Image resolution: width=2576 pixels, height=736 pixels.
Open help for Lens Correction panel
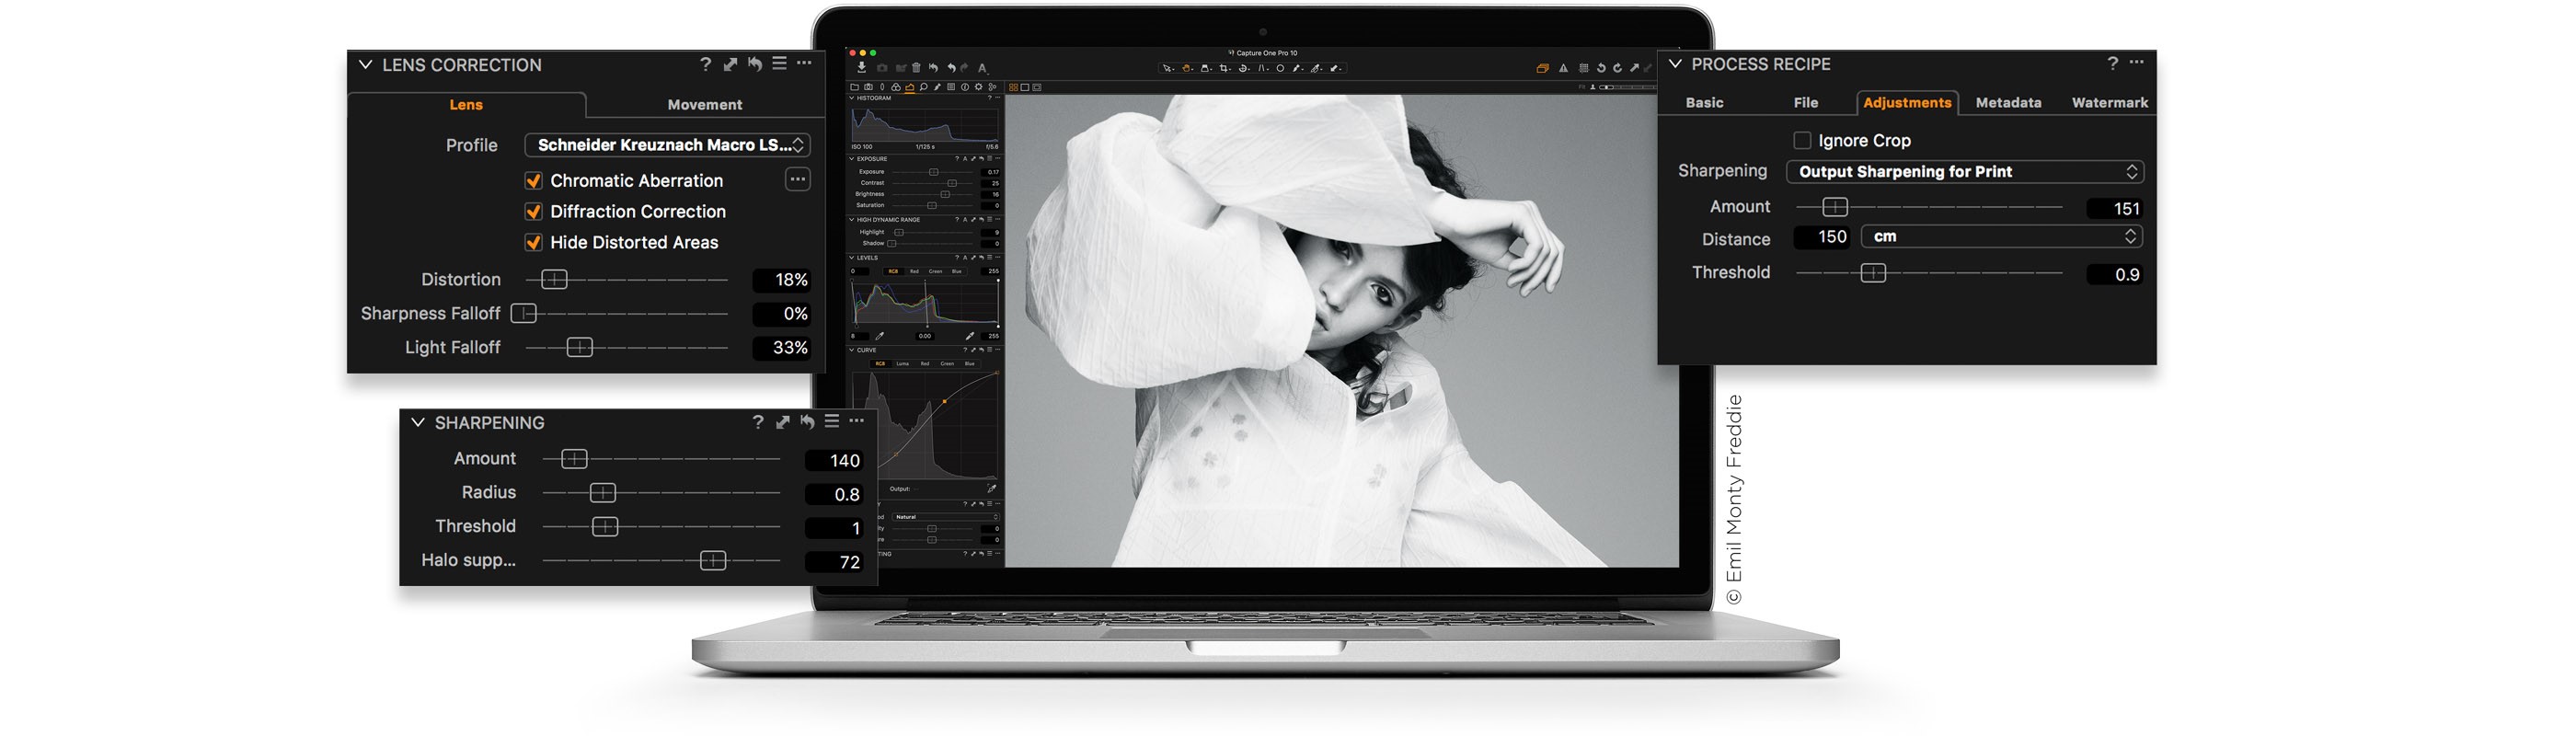click(705, 64)
